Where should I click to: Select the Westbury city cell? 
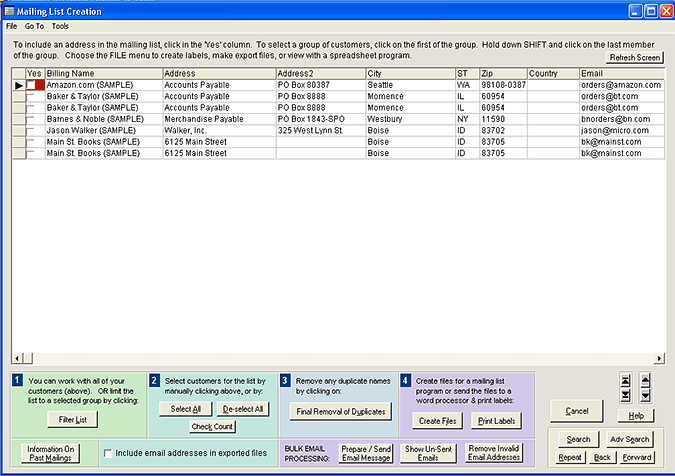410,119
